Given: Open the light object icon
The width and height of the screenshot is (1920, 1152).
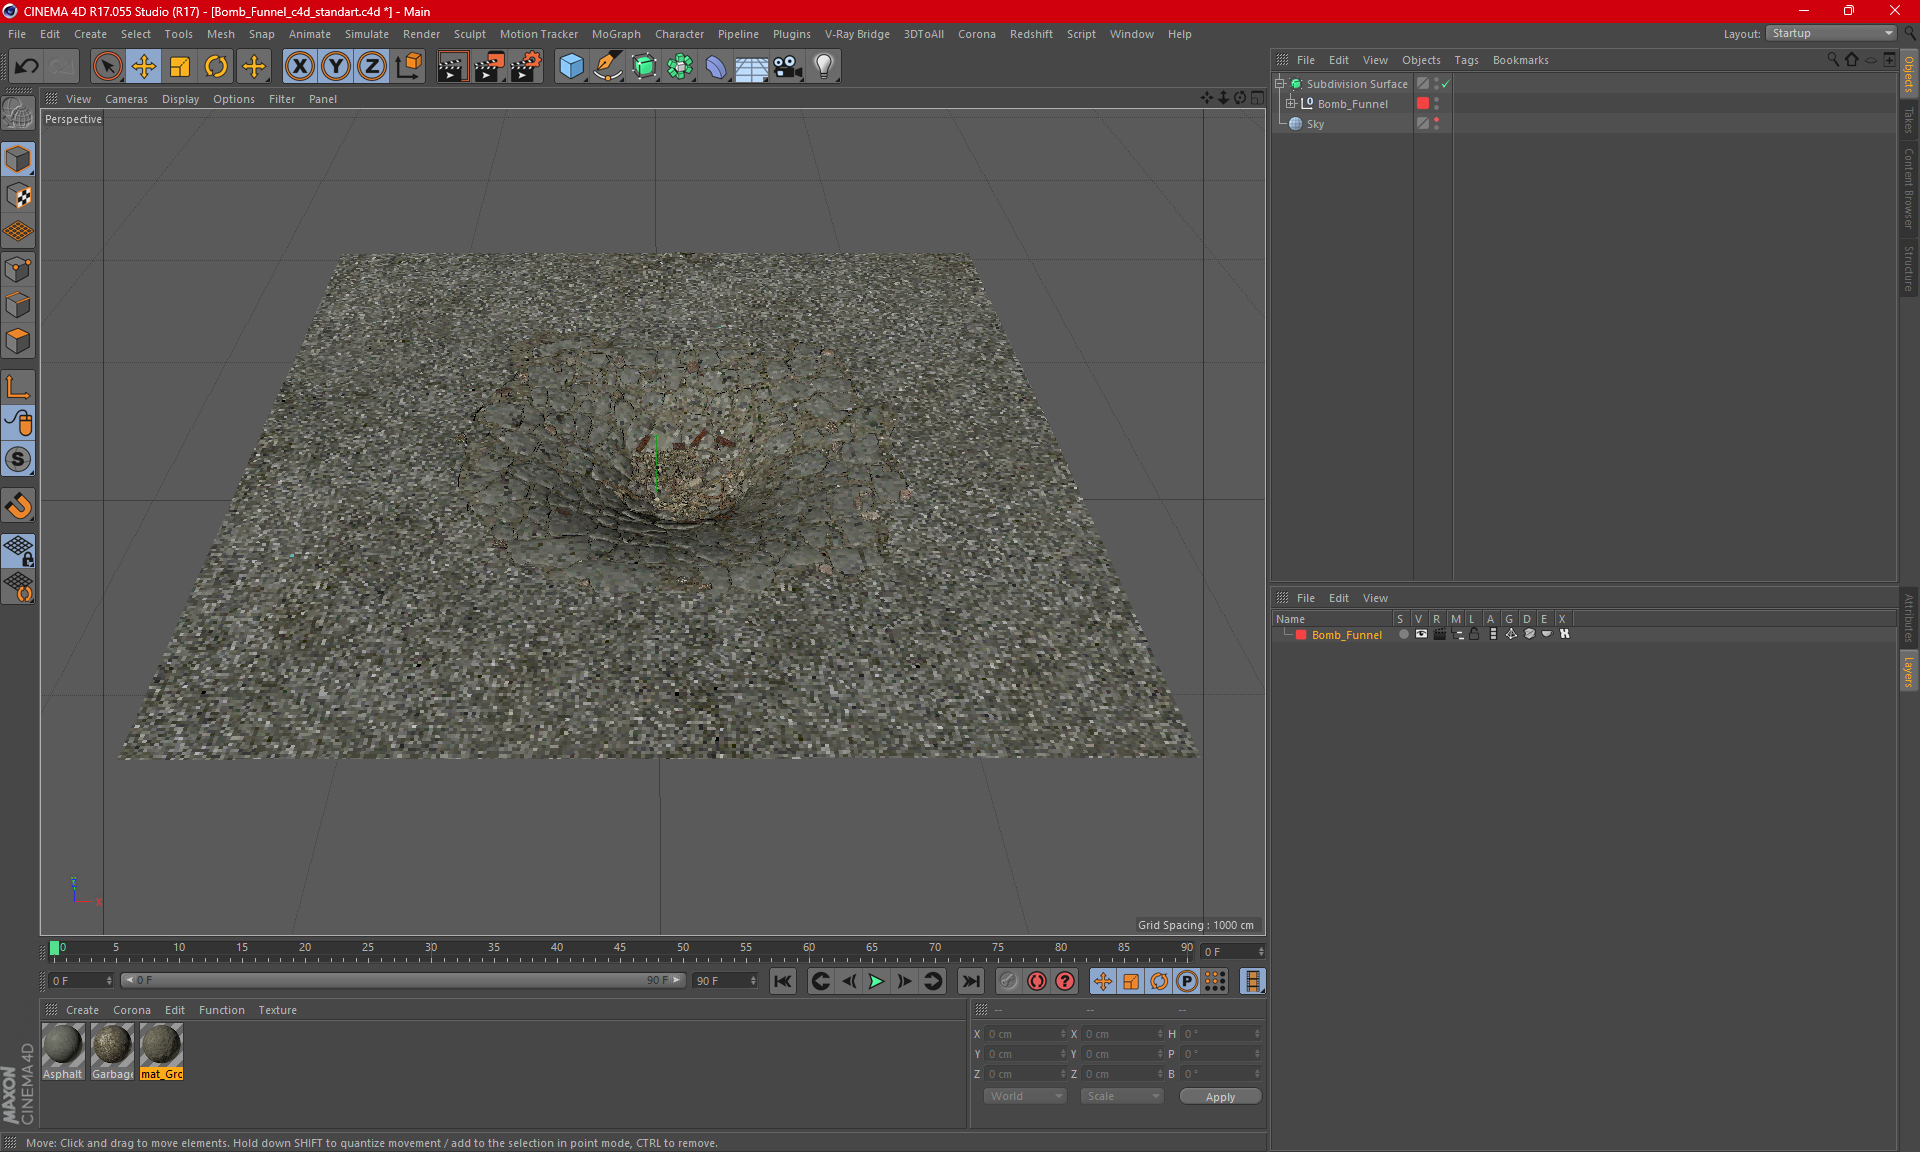Looking at the screenshot, I should tap(824, 66).
